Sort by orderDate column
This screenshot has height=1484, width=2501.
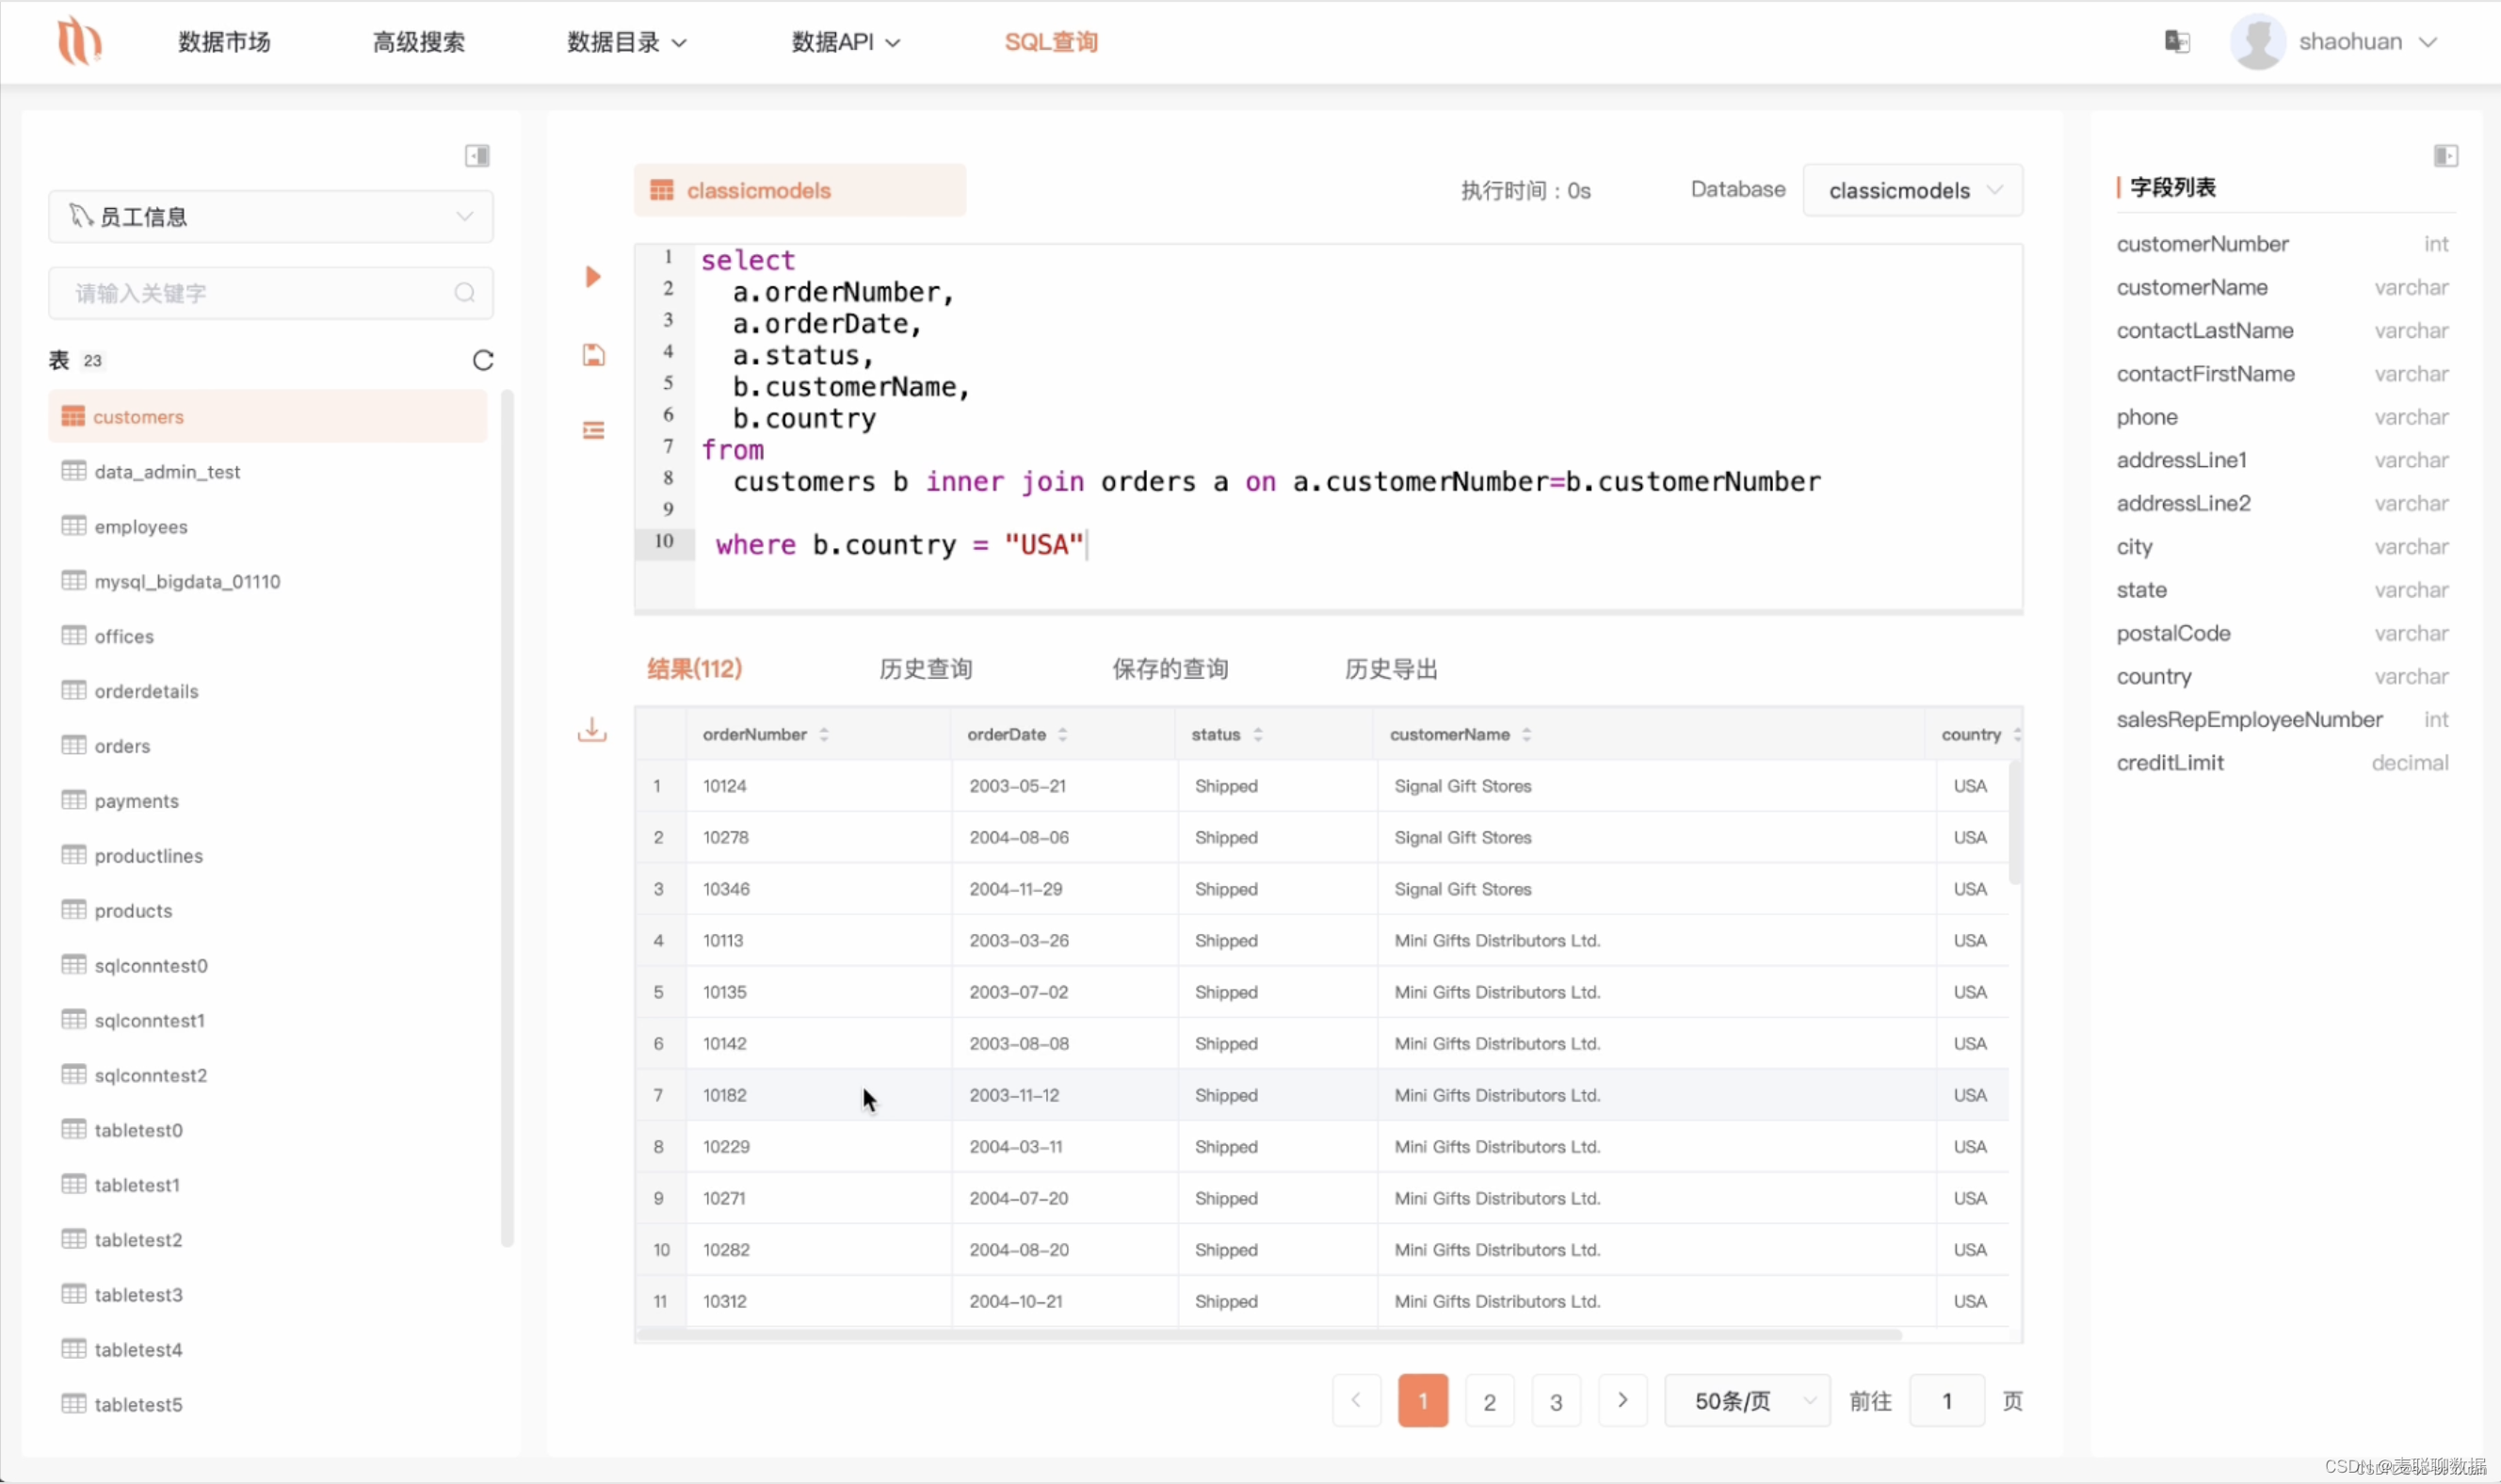[x=1062, y=735]
